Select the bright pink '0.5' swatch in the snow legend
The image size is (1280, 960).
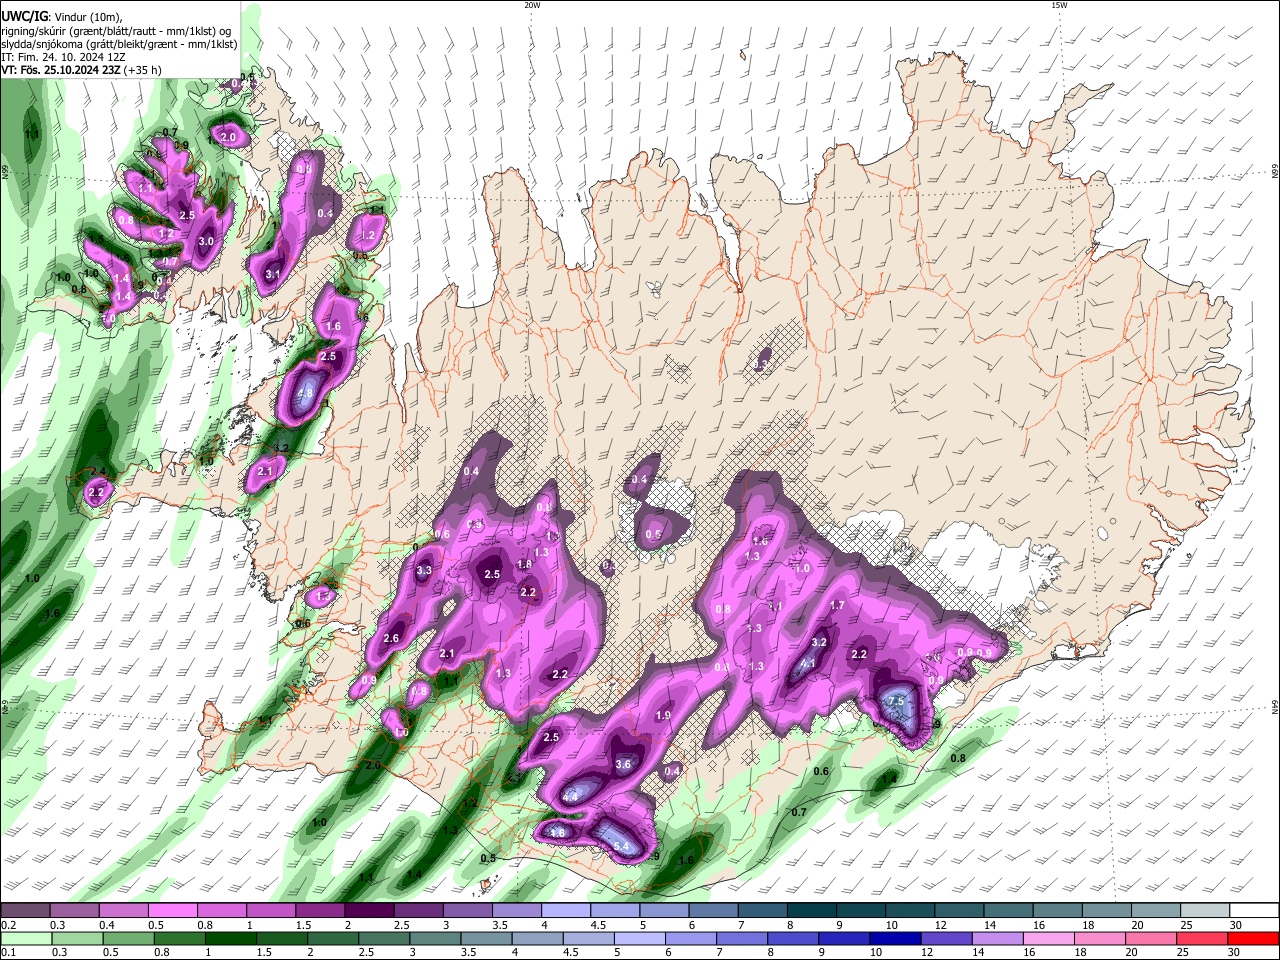[173, 911]
